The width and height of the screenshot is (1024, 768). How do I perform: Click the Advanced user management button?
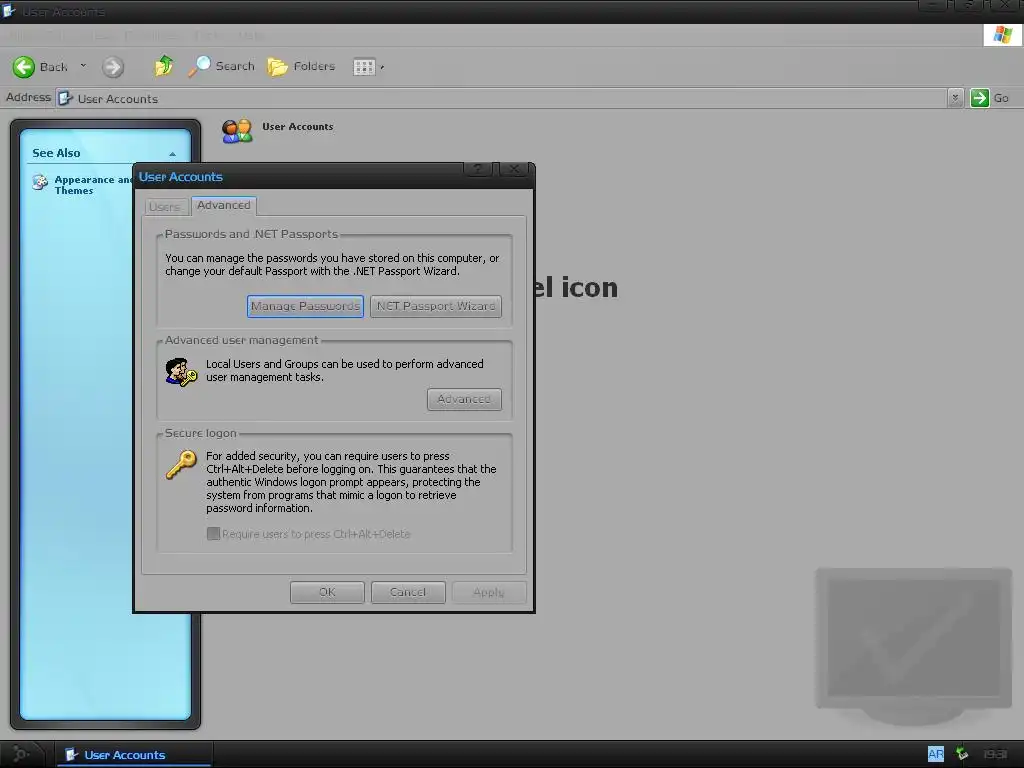[x=464, y=399]
